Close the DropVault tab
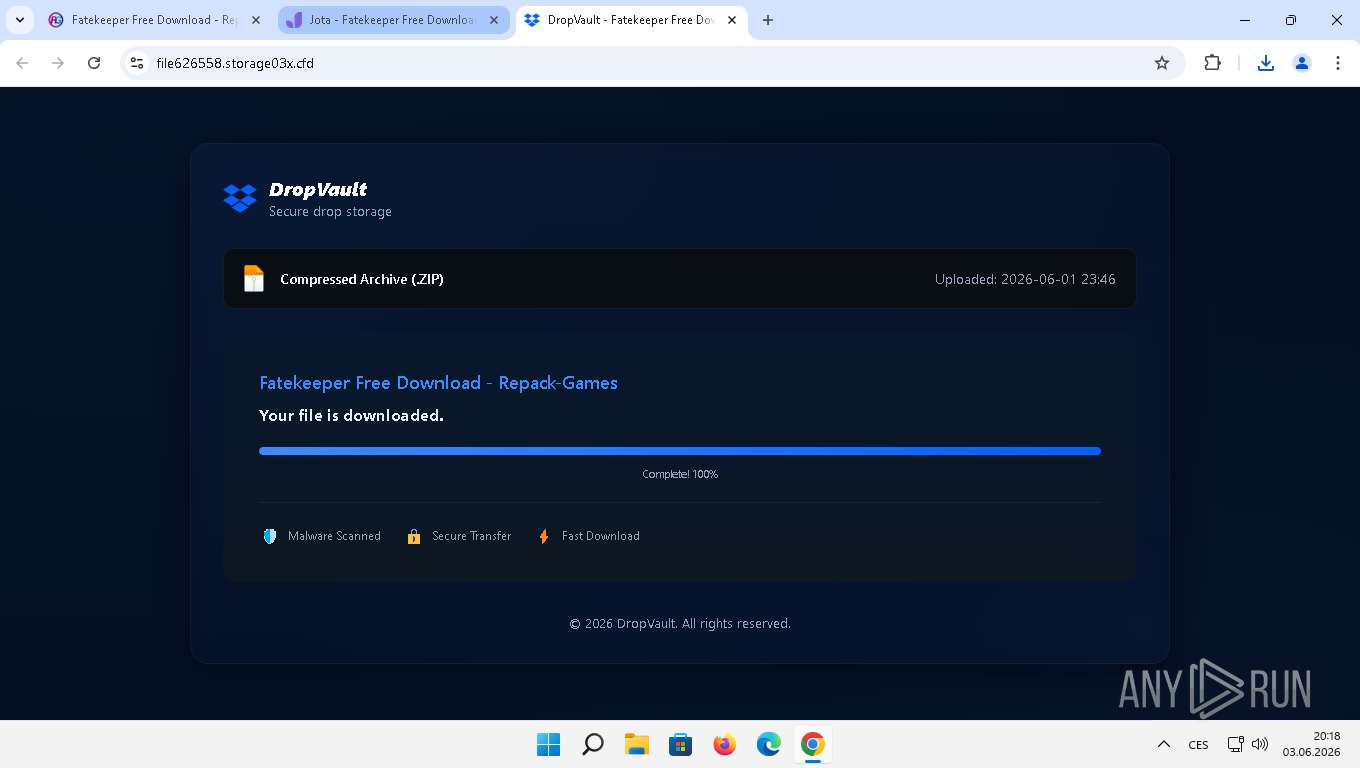The image size is (1360, 768). tap(732, 20)
